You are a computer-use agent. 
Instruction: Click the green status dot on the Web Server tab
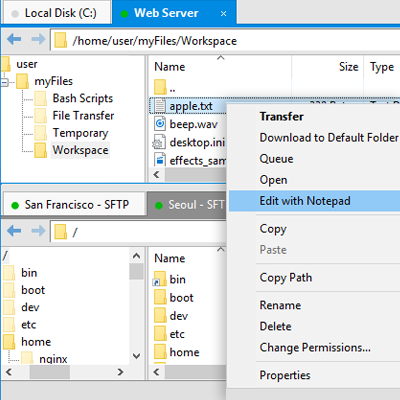pos(124,14)
